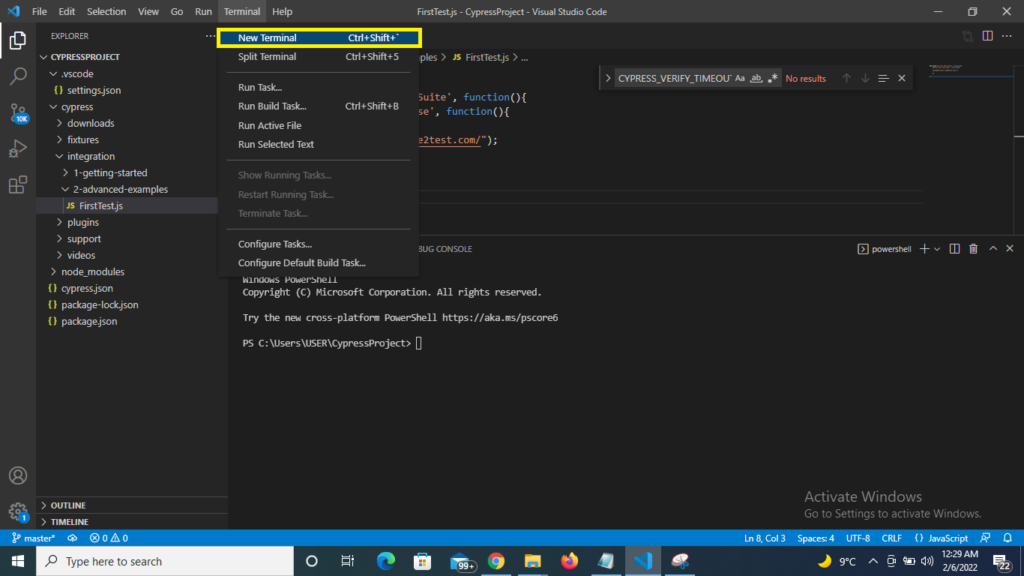
Task: Toggle Use Regular Expression in Find widget
Action: 773,78
